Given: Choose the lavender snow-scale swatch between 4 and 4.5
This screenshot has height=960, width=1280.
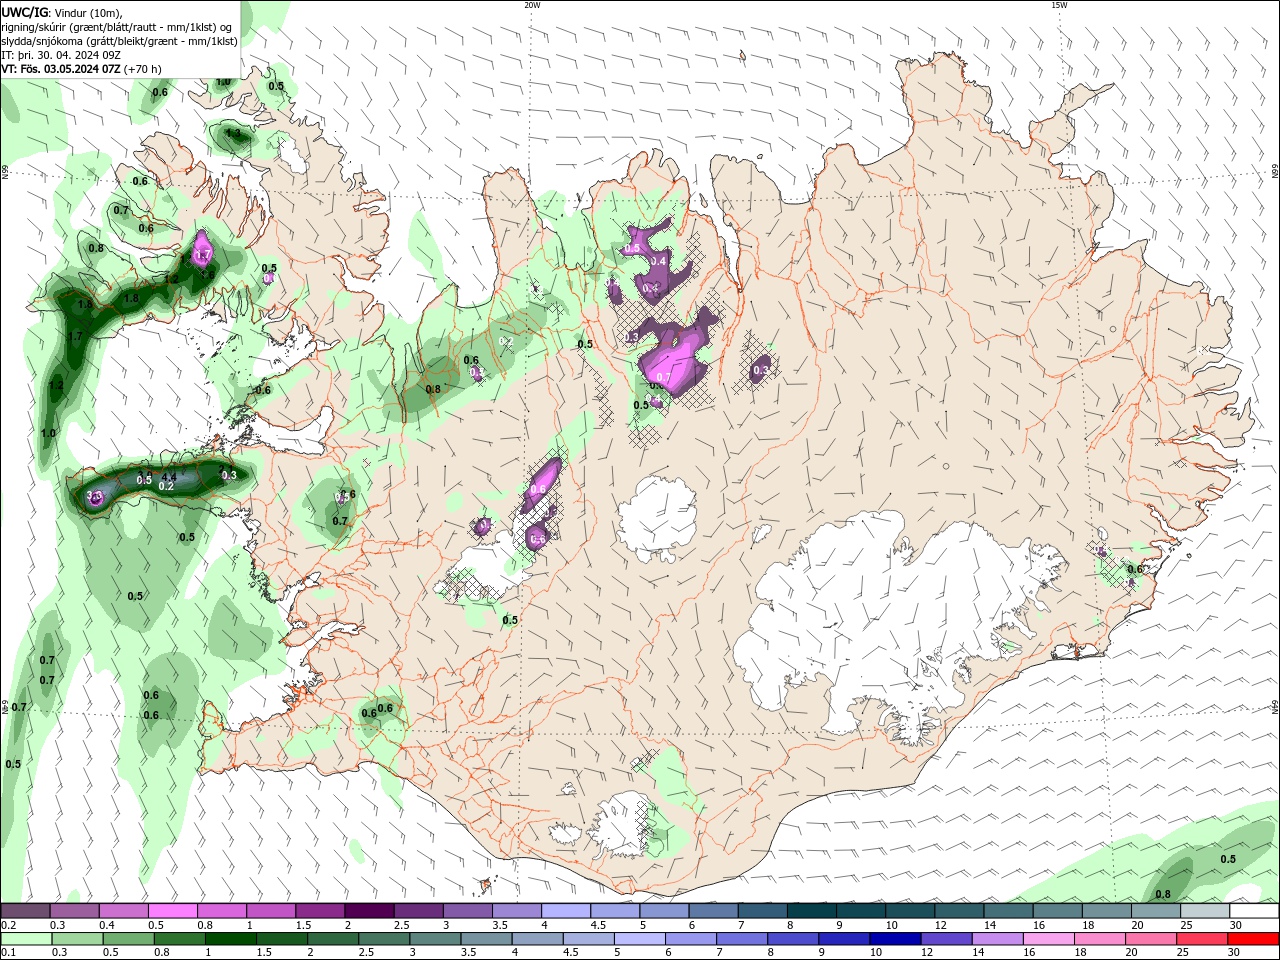Looking at the screenshot, I should [x=566, y=911].
